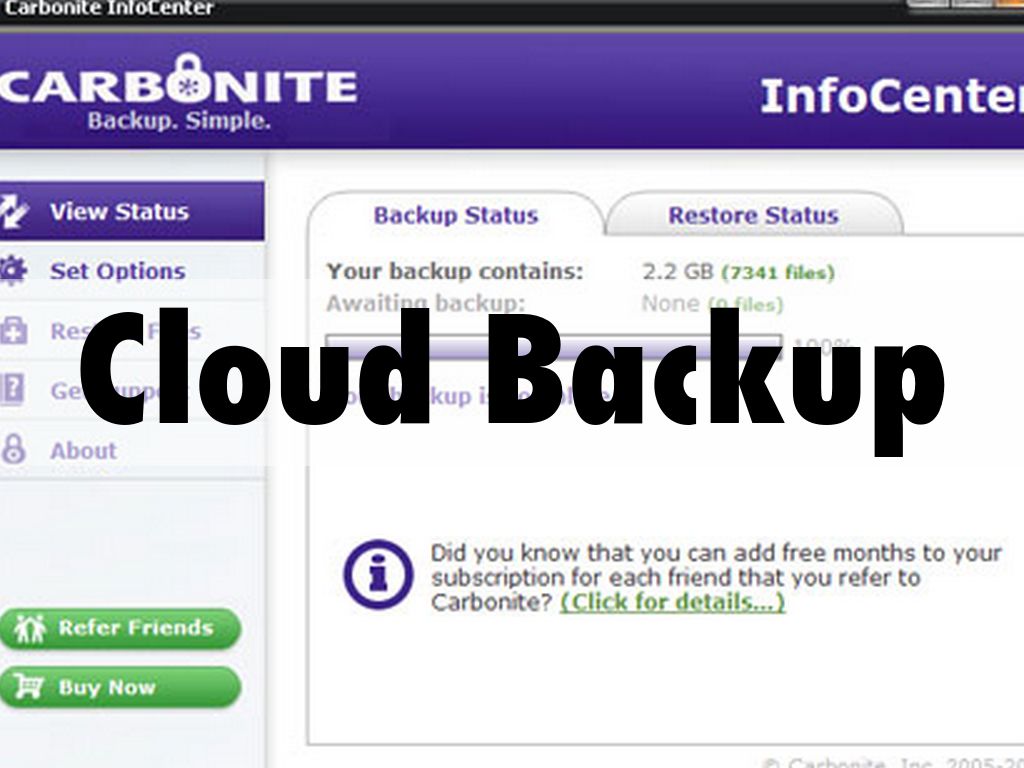Click the Get Support question mark icon
Viewport: 1024px width, 768px height.
coord(12,391)
